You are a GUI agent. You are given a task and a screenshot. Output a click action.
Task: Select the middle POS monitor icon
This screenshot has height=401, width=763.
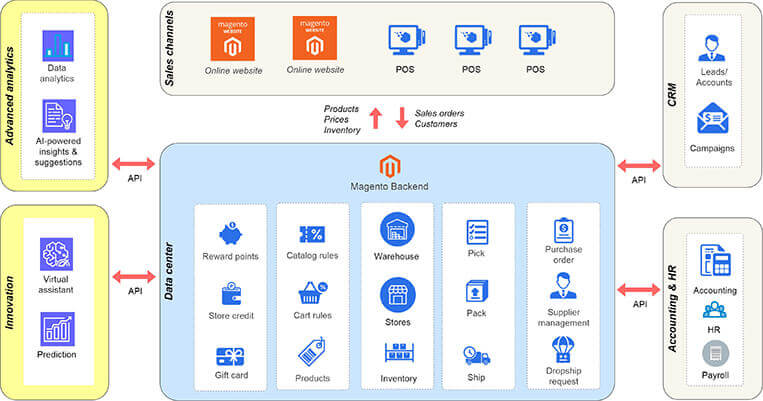tap(472, 40)
